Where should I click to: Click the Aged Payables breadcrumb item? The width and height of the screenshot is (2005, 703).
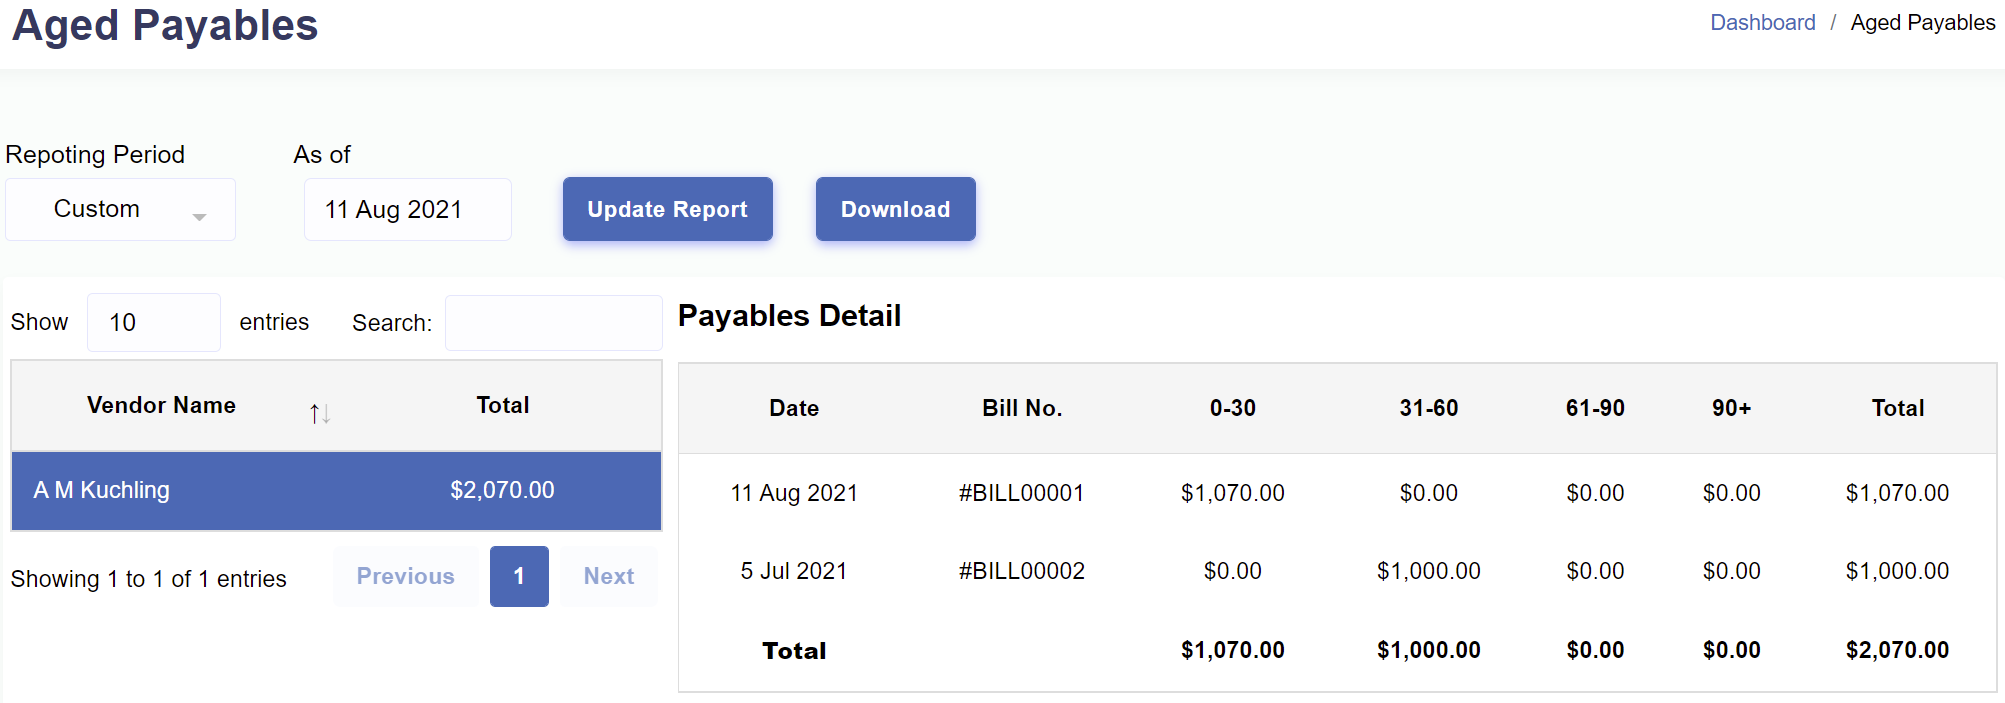point(1922,23)
